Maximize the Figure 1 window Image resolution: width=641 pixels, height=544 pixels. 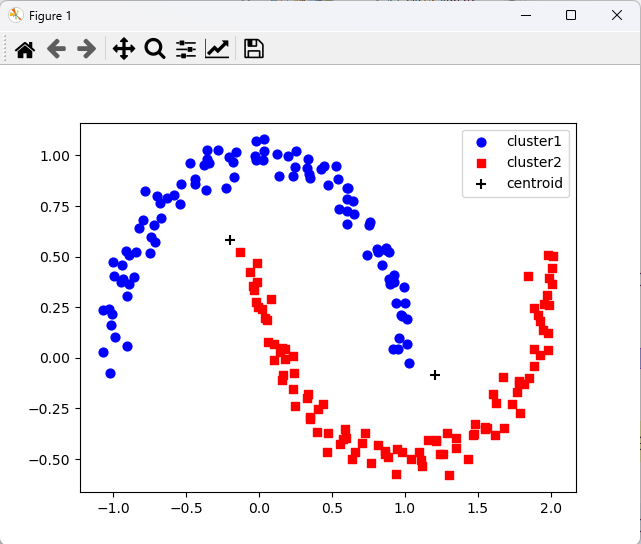[x=571, y=16]
